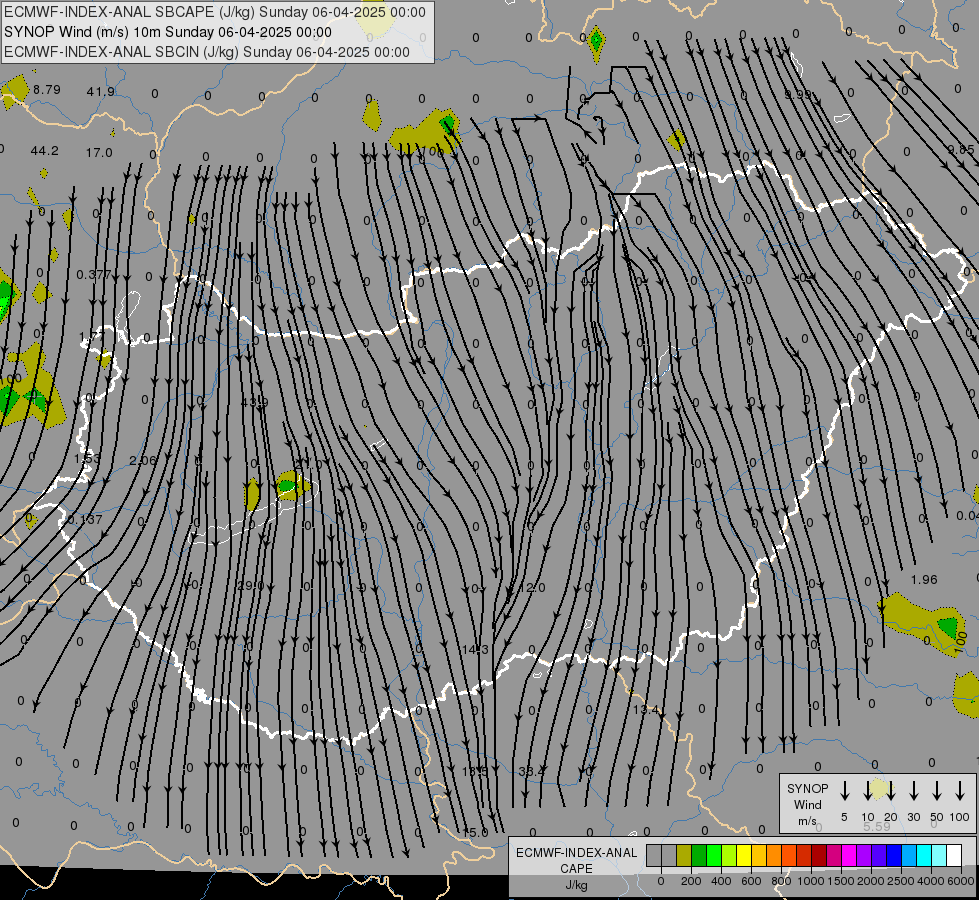Click the 8.79 value on the map
979x900 pixels.
pos(47,90)
